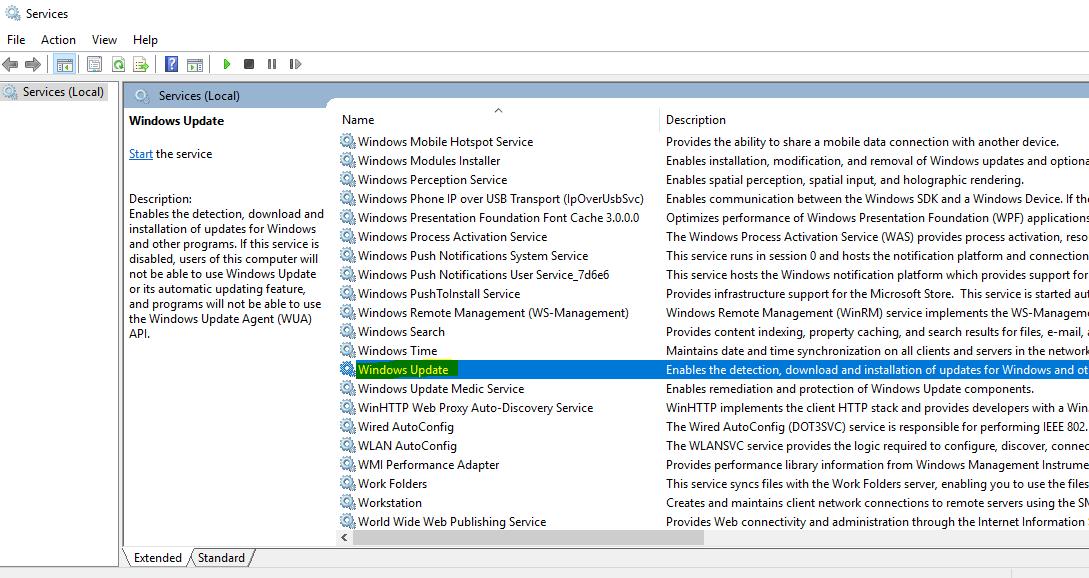Click gear icon of Windows Time
This screenshot has height=578, width=1089.
coord(347,350)
